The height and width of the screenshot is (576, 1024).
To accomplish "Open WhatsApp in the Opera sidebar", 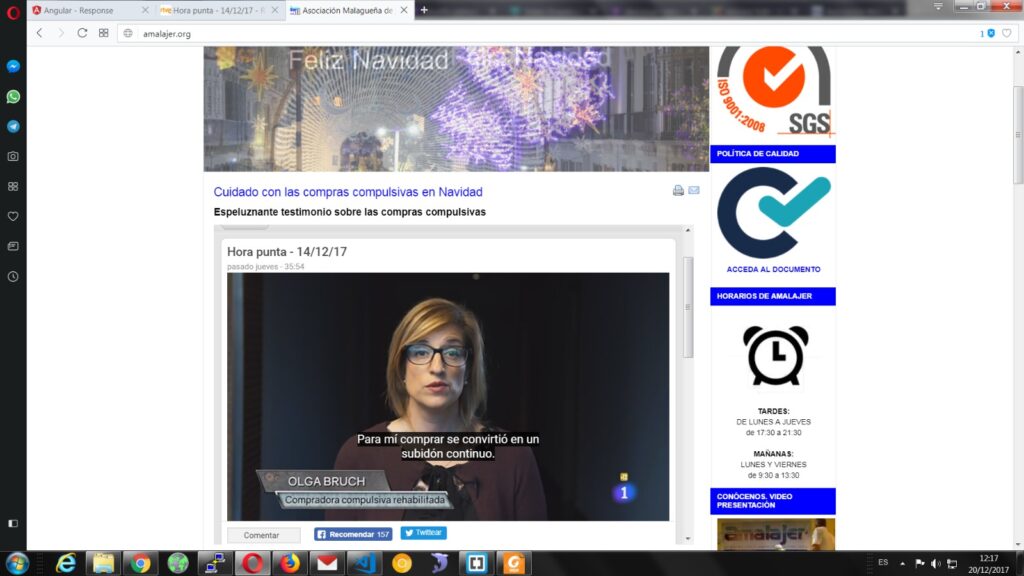I will pos(13,97).
